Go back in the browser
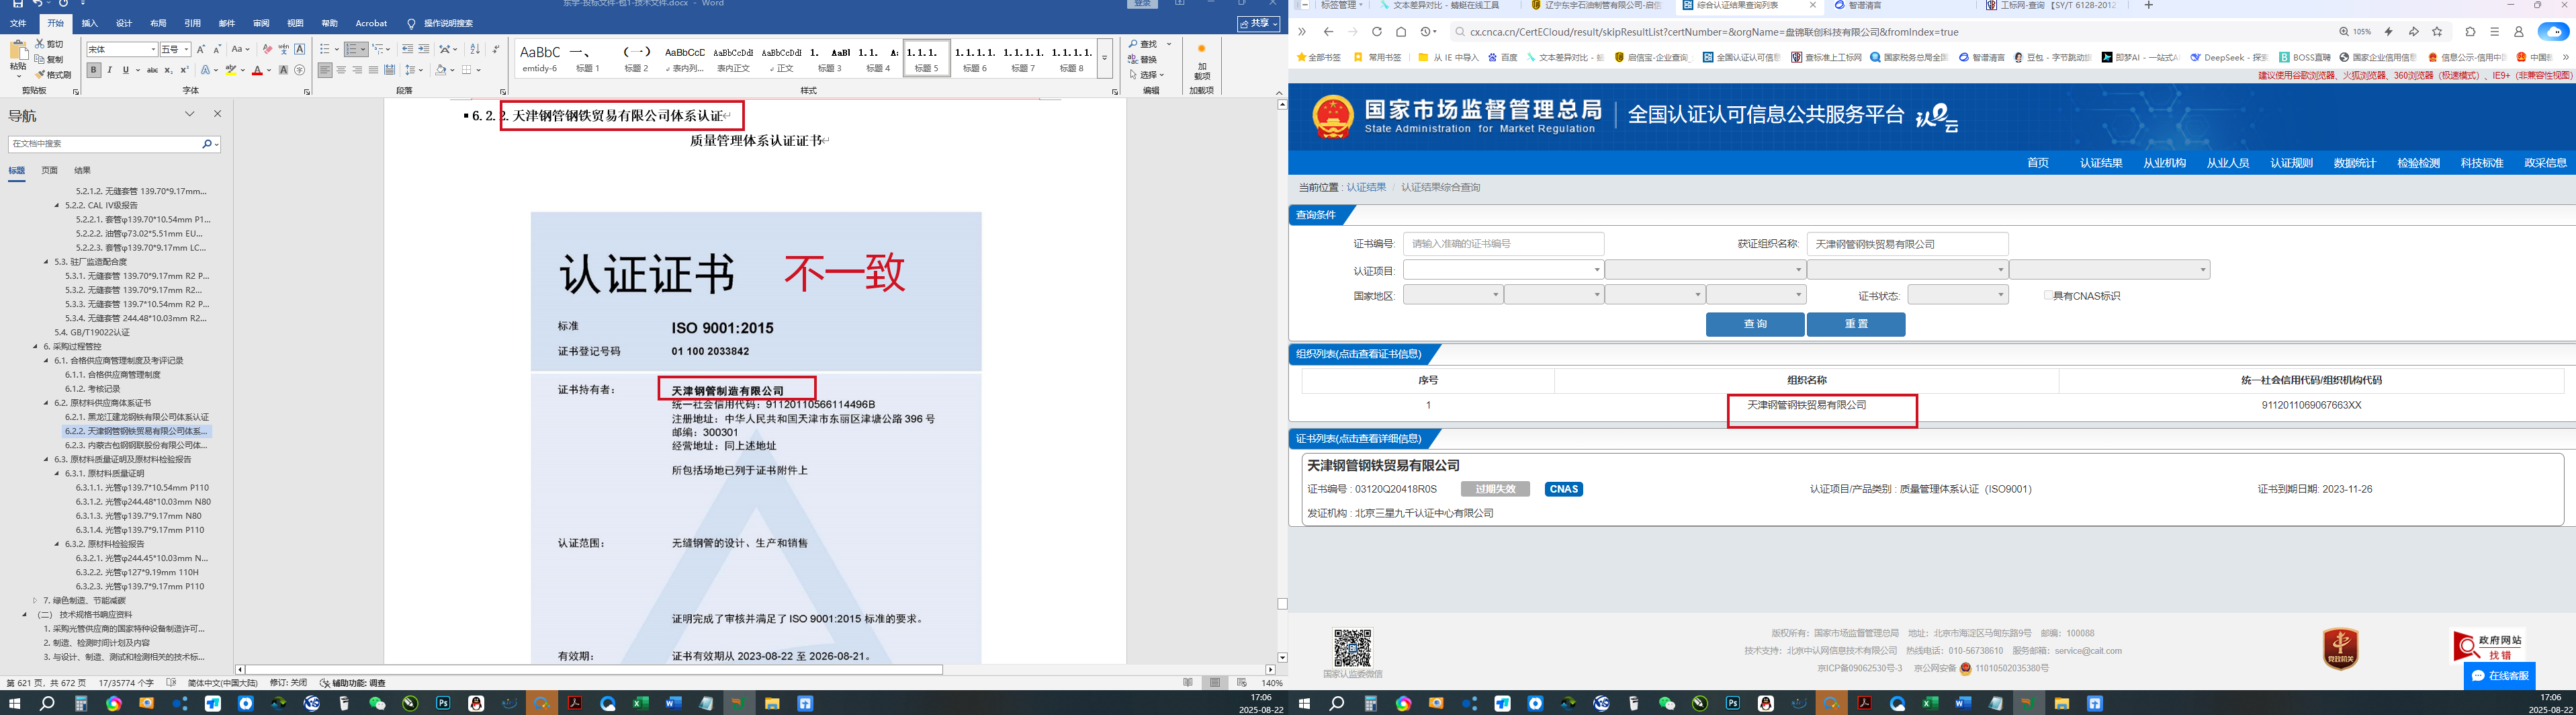This screenshot has width=2576, height=715. pyautogui.click(x=1328, y=32)
